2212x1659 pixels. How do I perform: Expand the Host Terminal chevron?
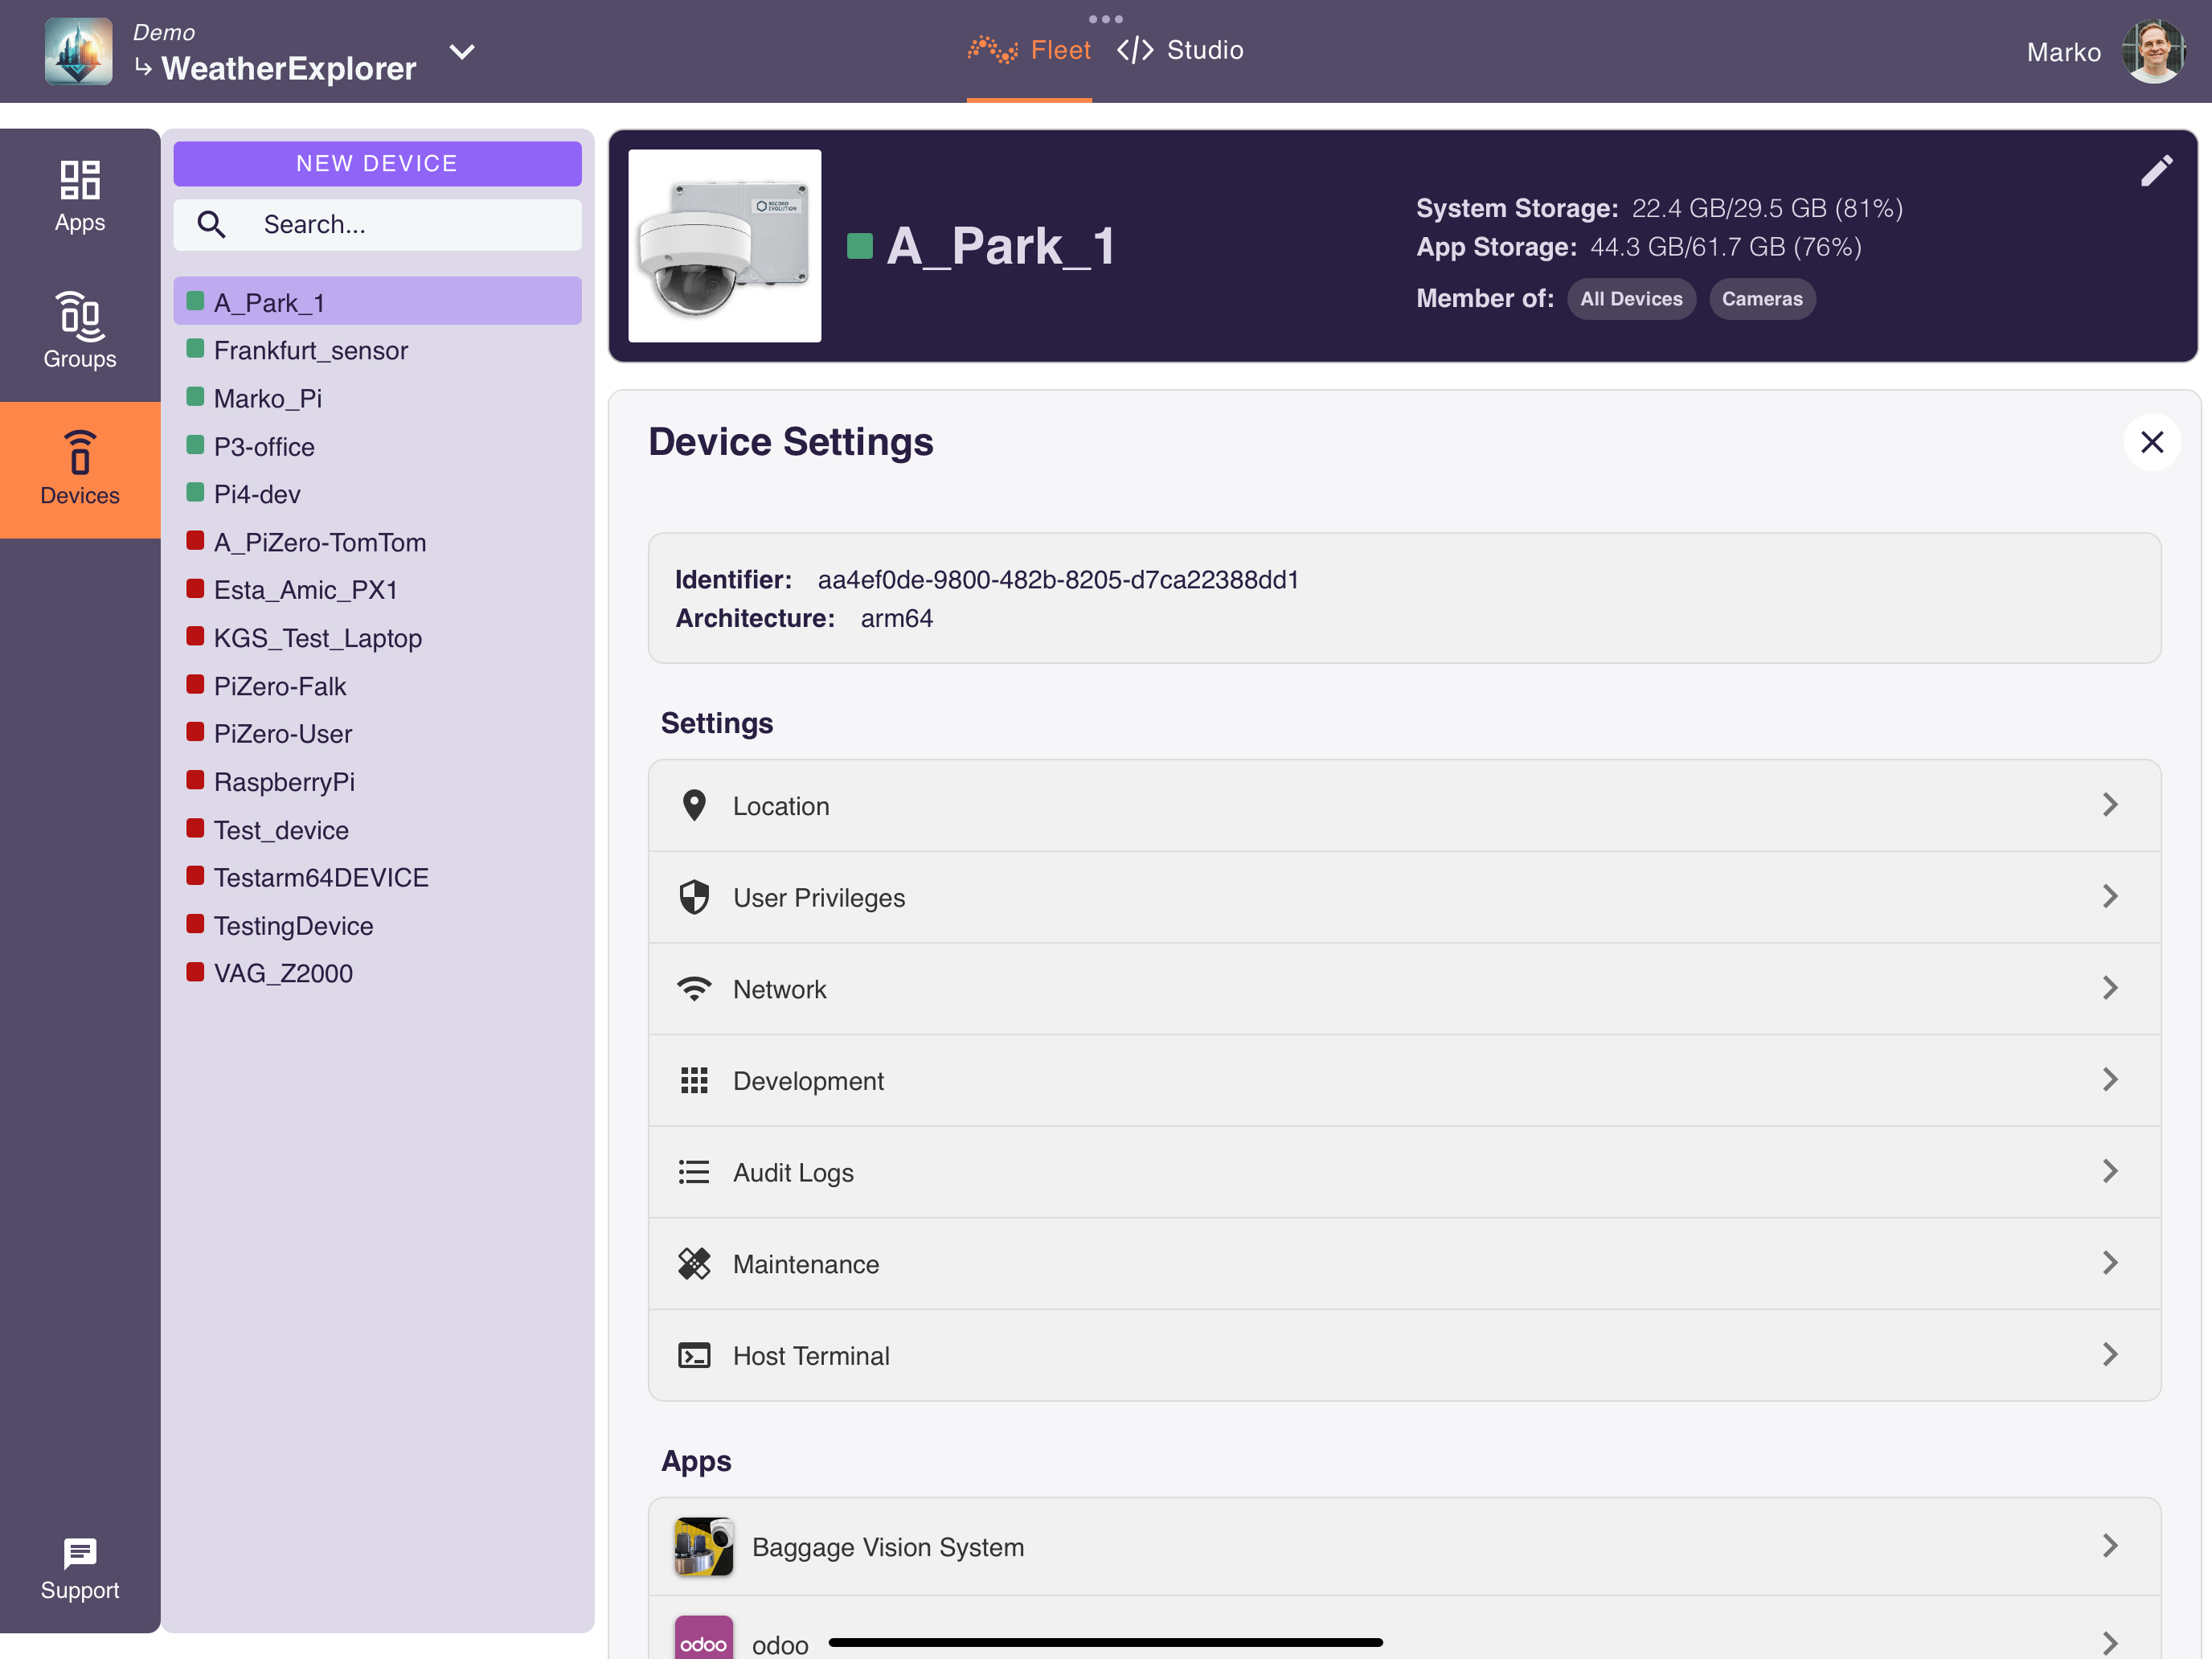pos(2109,1355)
